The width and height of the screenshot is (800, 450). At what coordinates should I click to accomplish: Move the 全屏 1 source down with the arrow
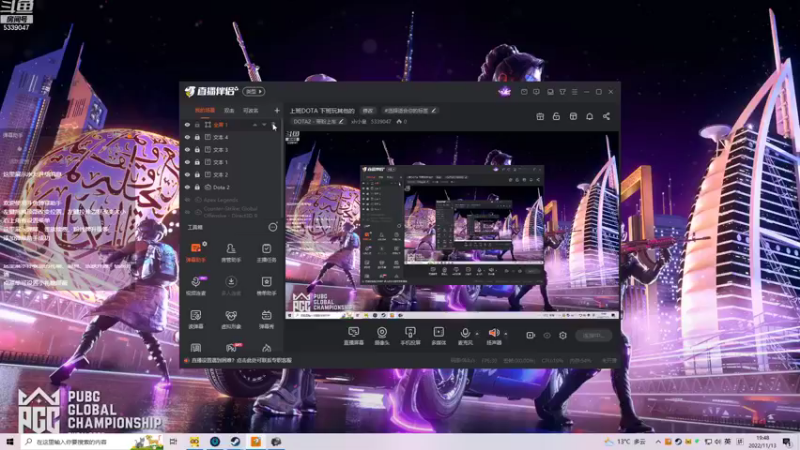click(x=264, y=125)
